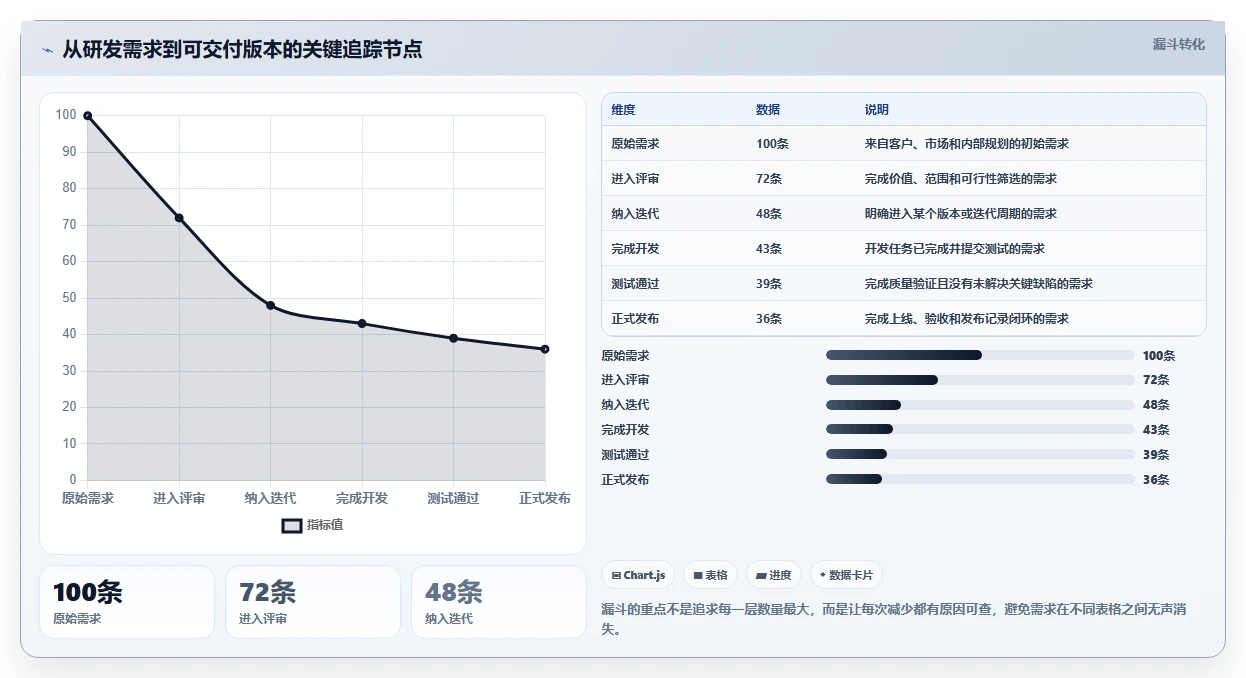Click the chart point at 纳入迭代

tap(271, 305)
